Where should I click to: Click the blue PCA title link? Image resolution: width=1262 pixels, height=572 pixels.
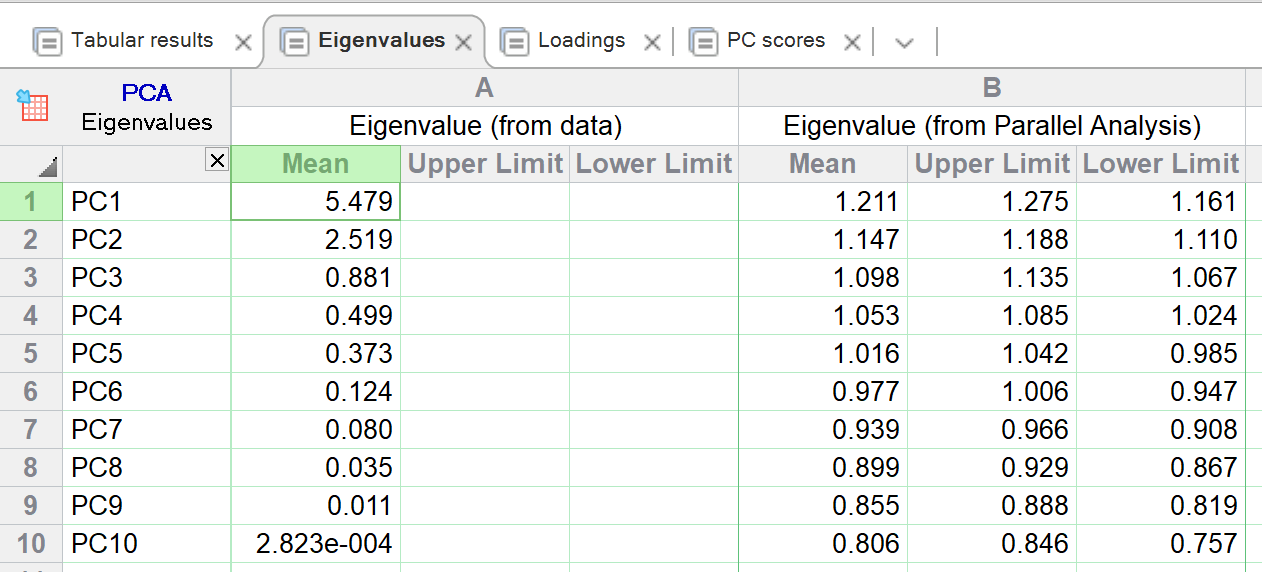coord(147,93)
